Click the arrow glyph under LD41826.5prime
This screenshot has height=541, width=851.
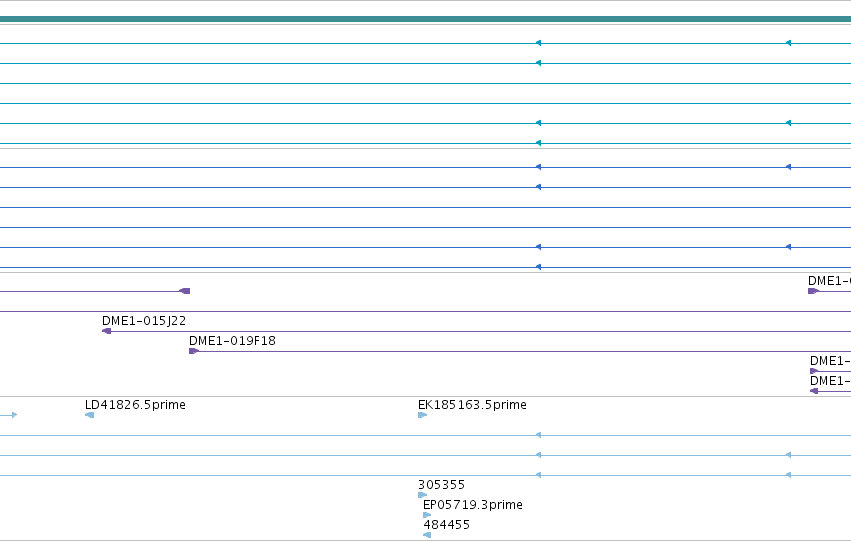click(90, 415)
